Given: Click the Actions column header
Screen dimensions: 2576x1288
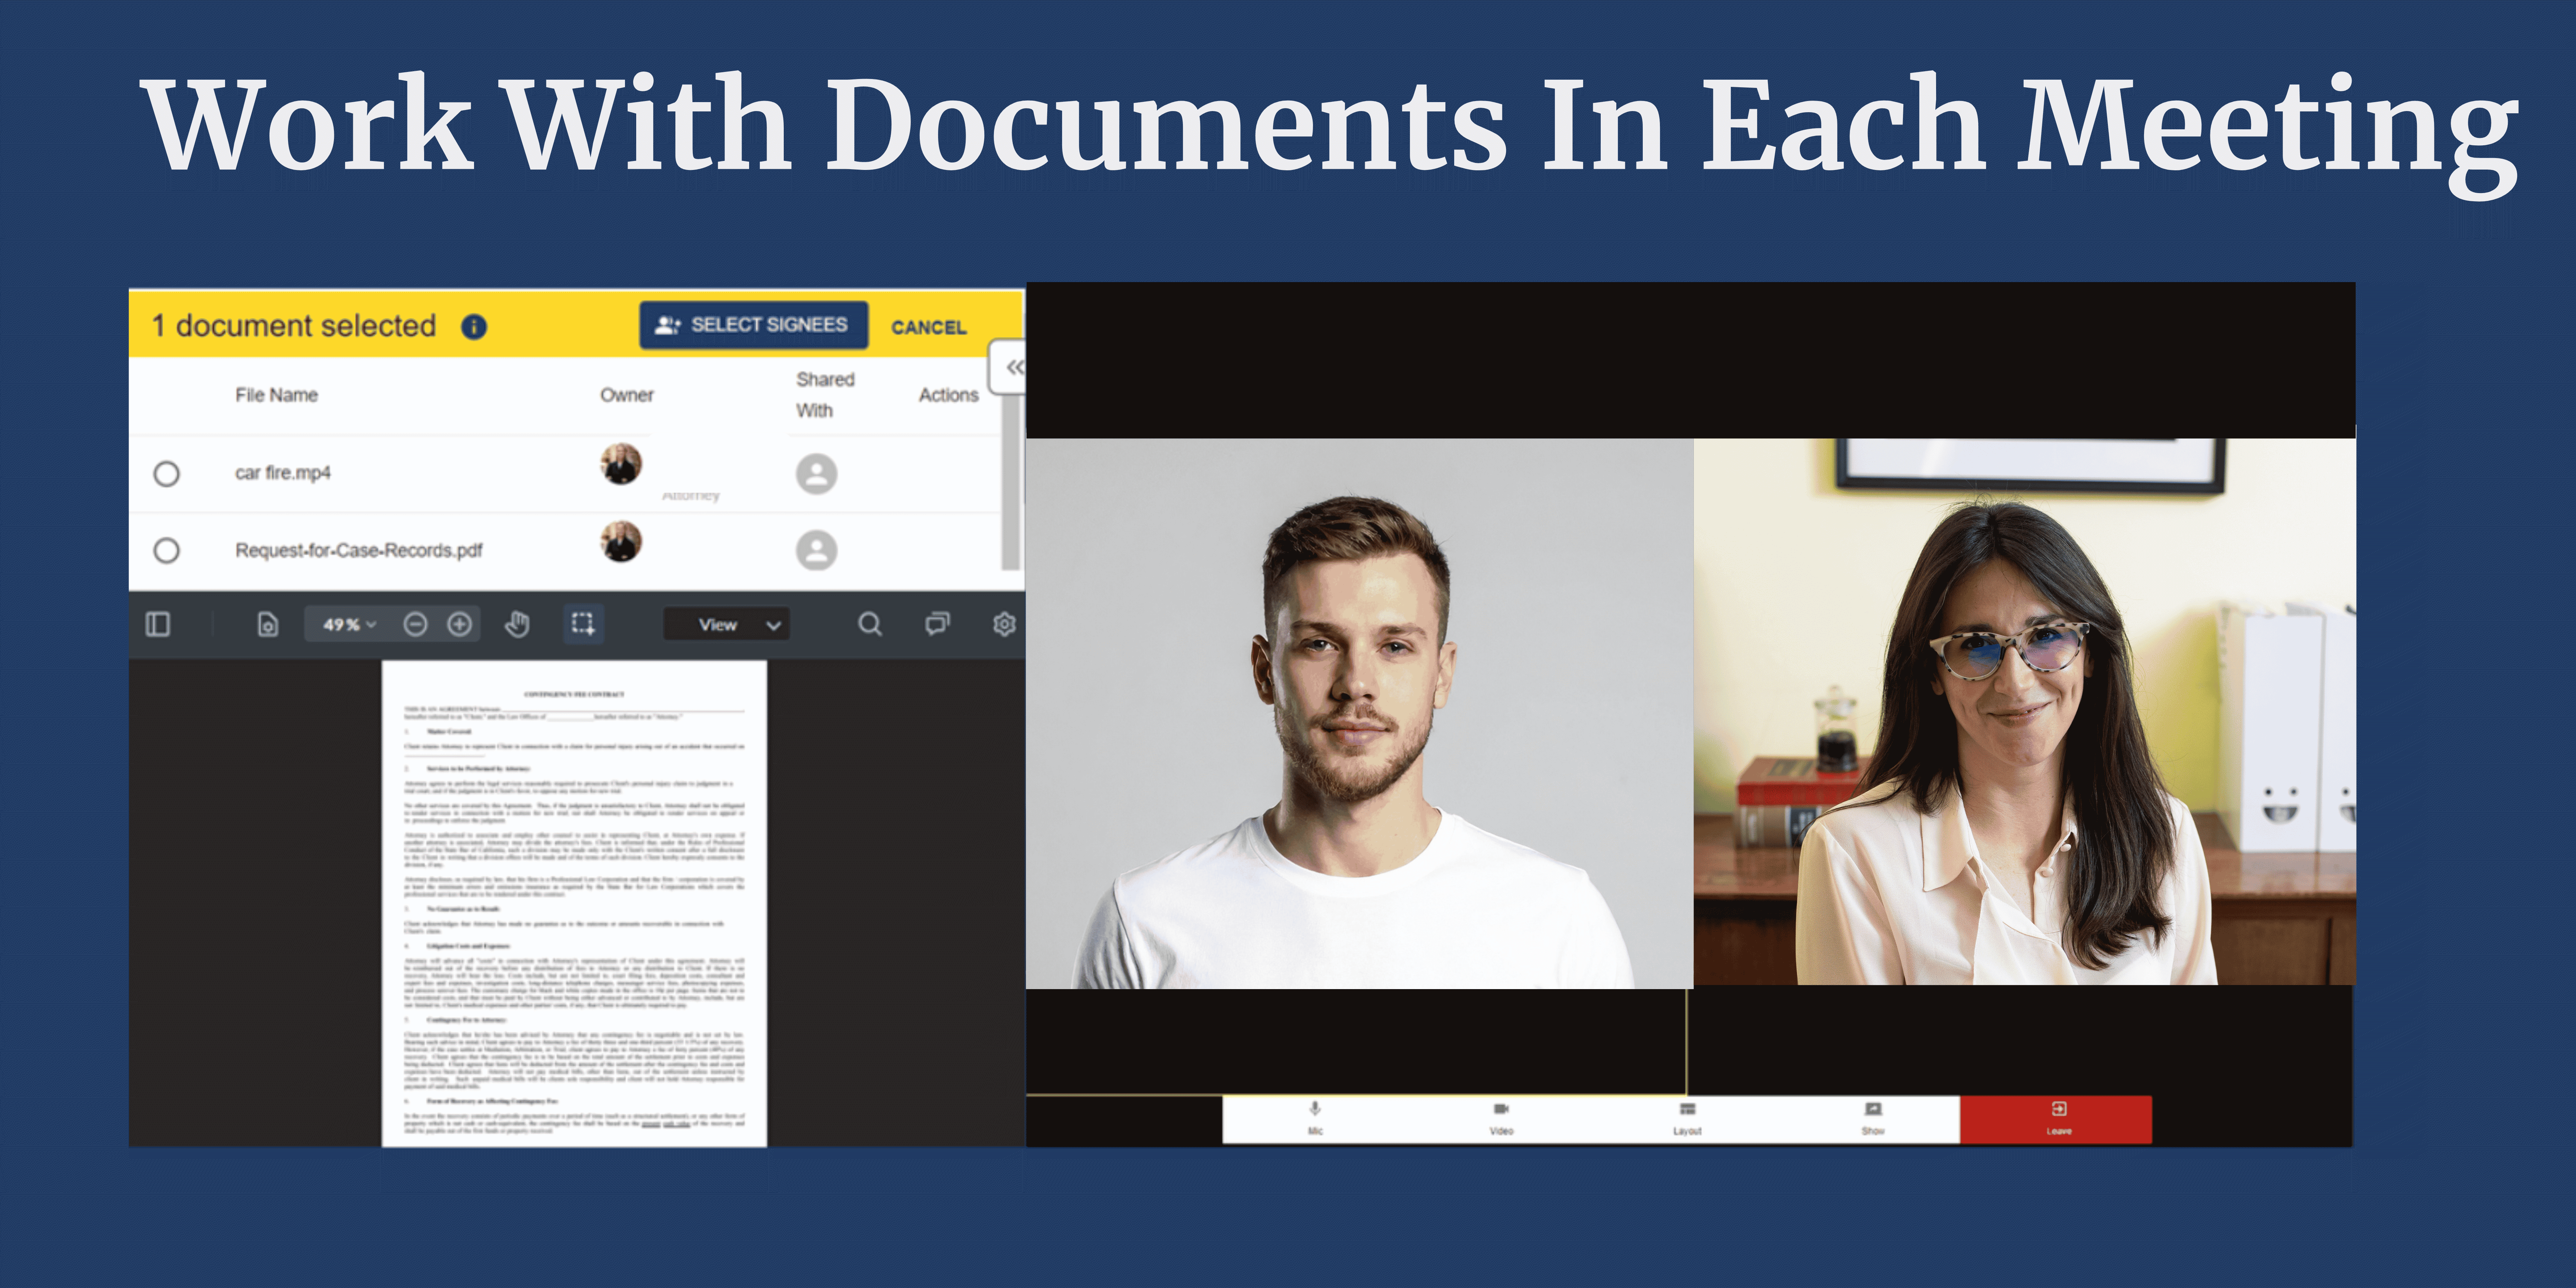Looking at the screenshot, I should click(948, 395).
